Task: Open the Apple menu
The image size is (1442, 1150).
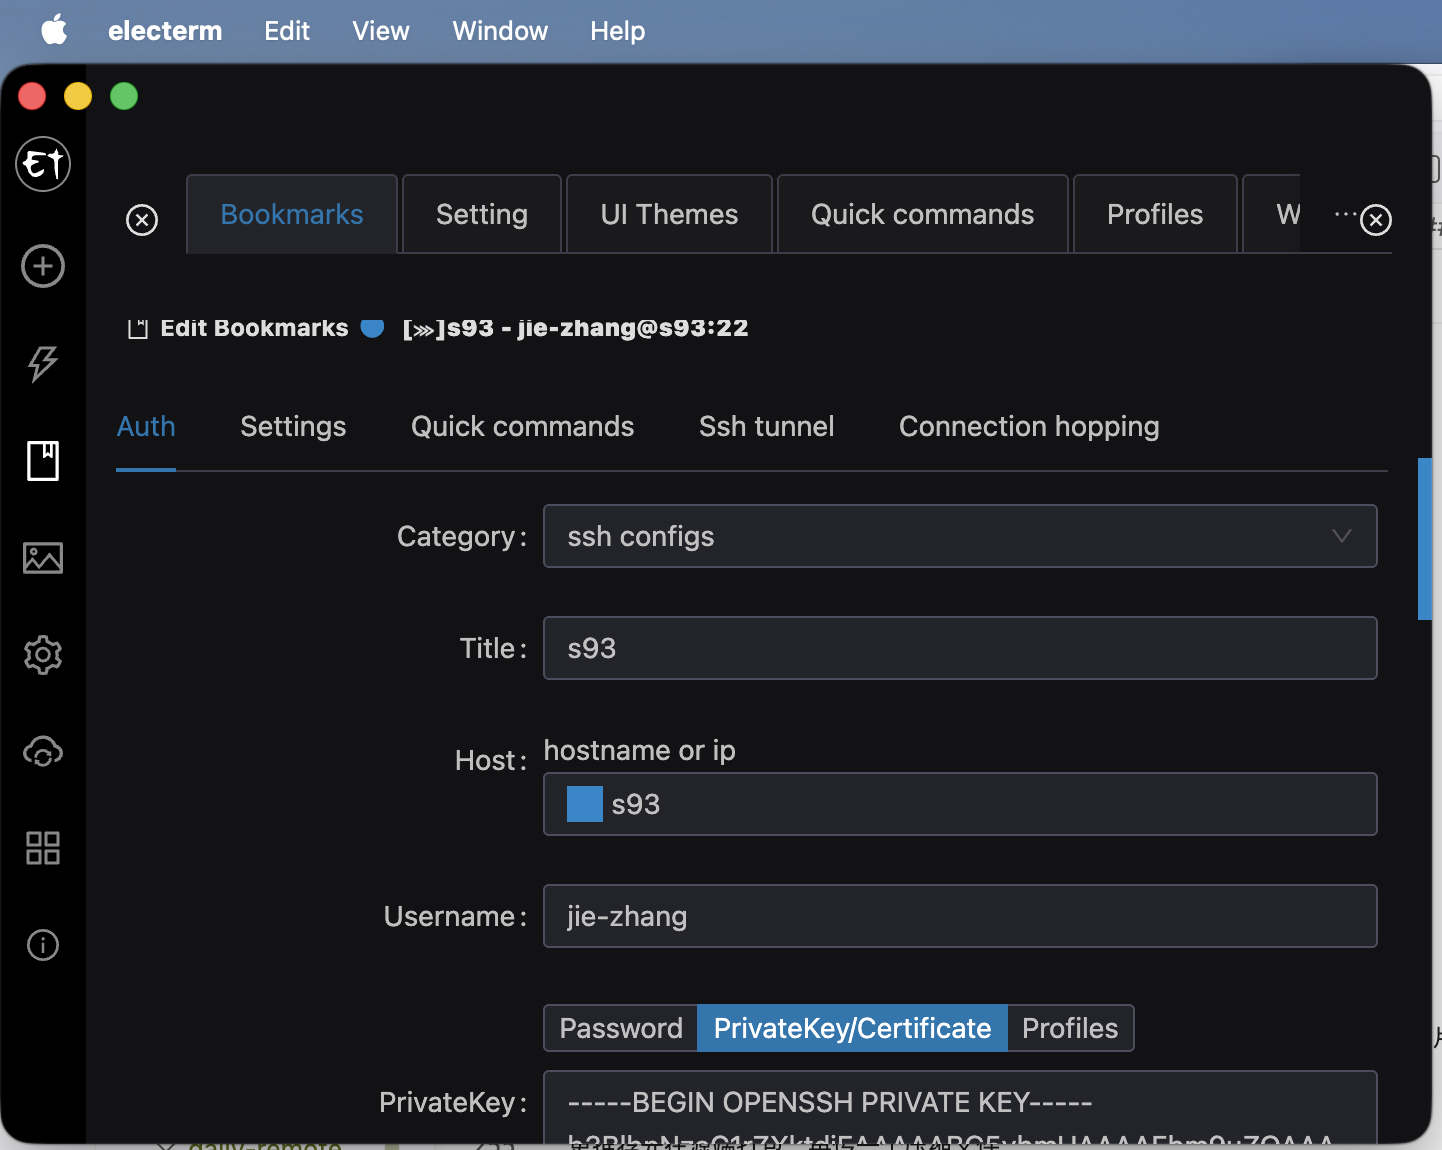Action: (x=54, y=30)
